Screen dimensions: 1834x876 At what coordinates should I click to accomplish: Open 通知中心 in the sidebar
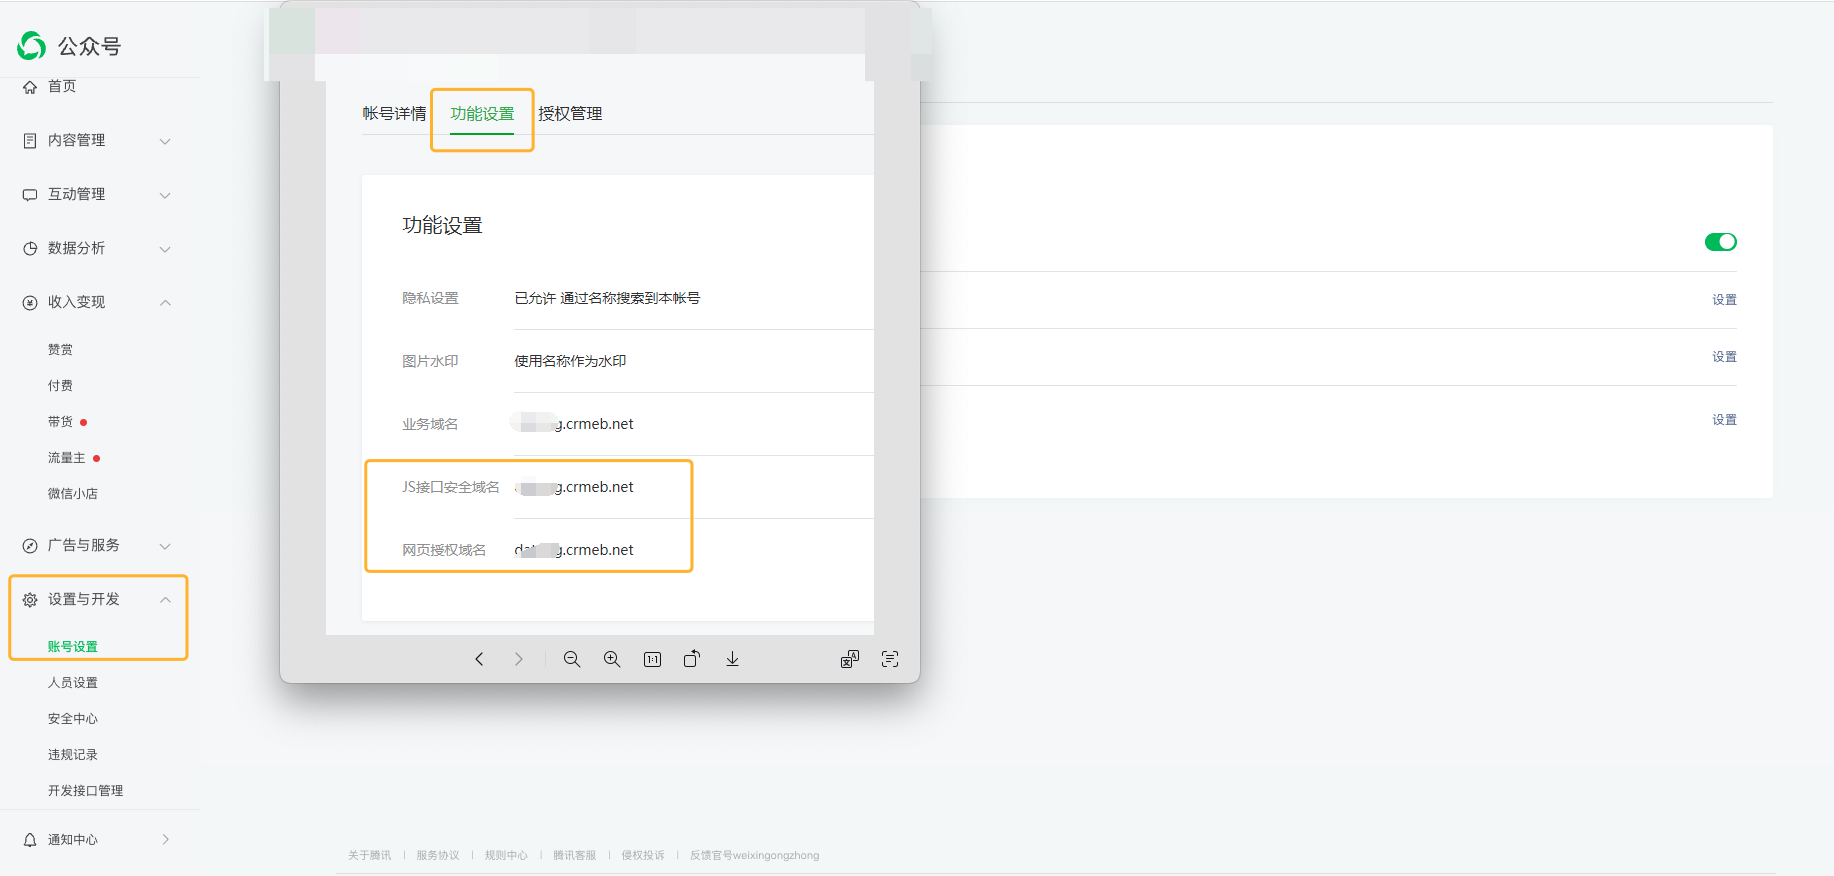tap(73, 840)
